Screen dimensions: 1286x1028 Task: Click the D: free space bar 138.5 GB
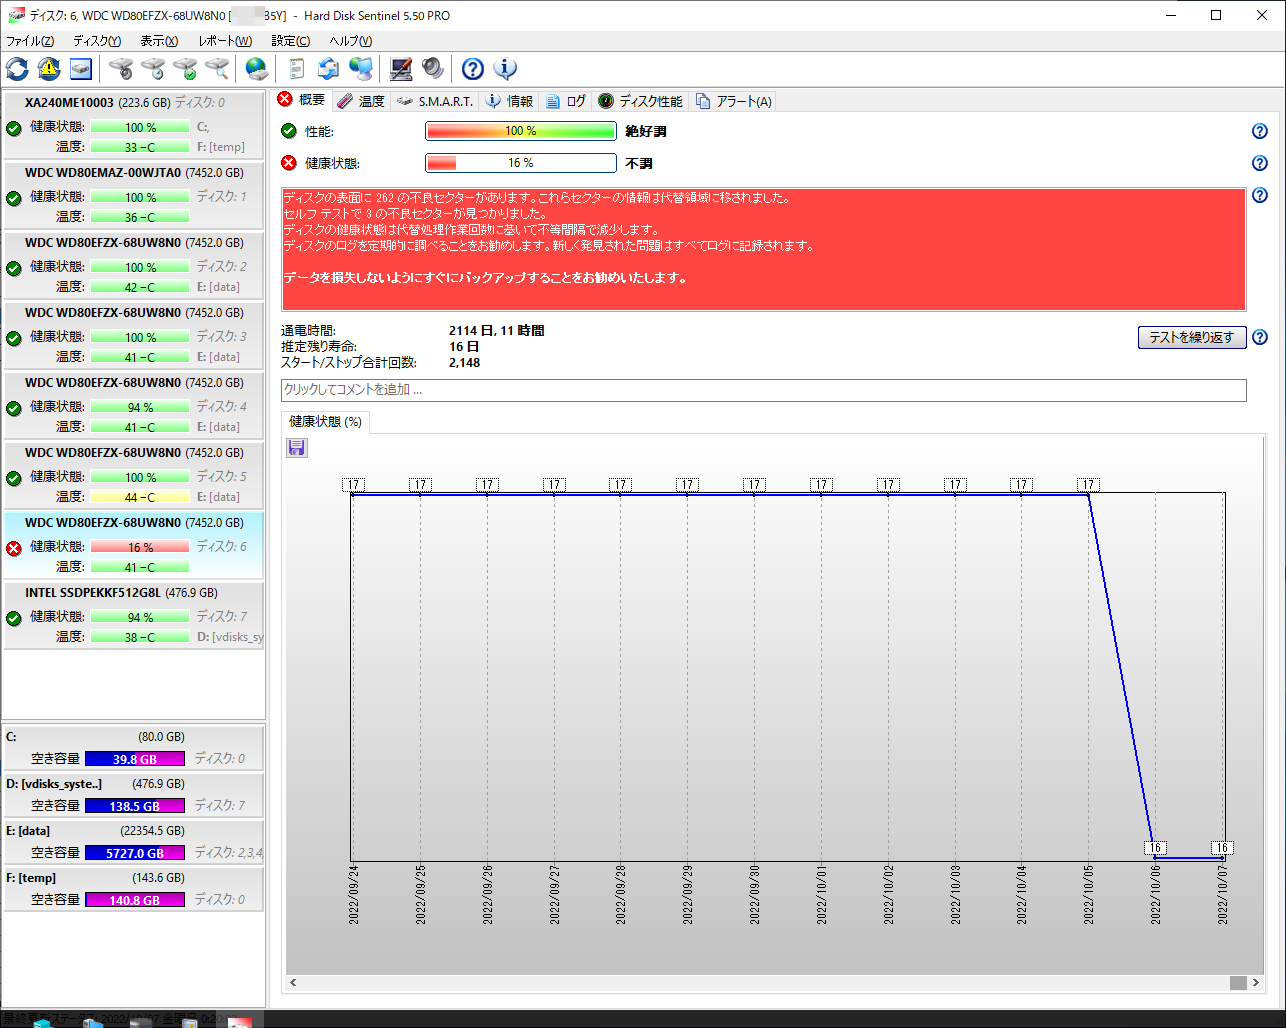(x=135, y=806)
